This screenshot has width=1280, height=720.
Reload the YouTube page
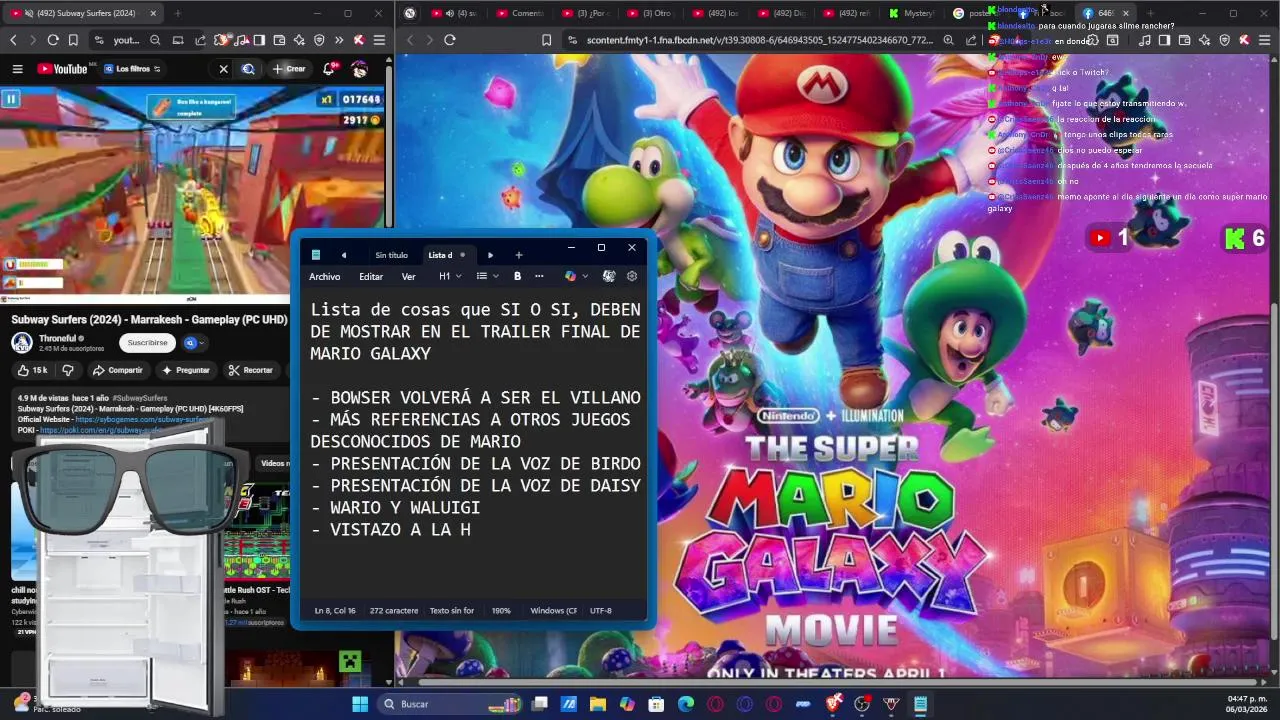(53, 40)
